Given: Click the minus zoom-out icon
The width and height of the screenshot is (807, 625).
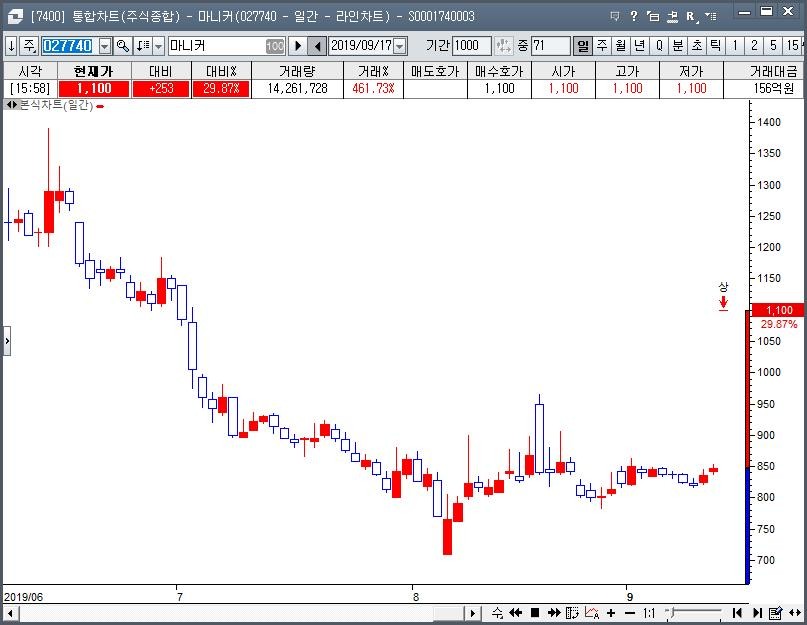Looking at the screenshot, I should coord(630,613).
